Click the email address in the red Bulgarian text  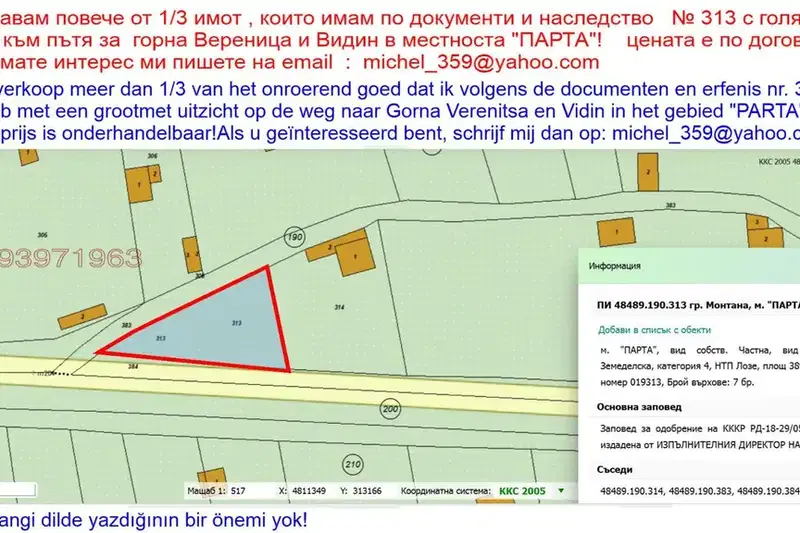click(481, 62)
